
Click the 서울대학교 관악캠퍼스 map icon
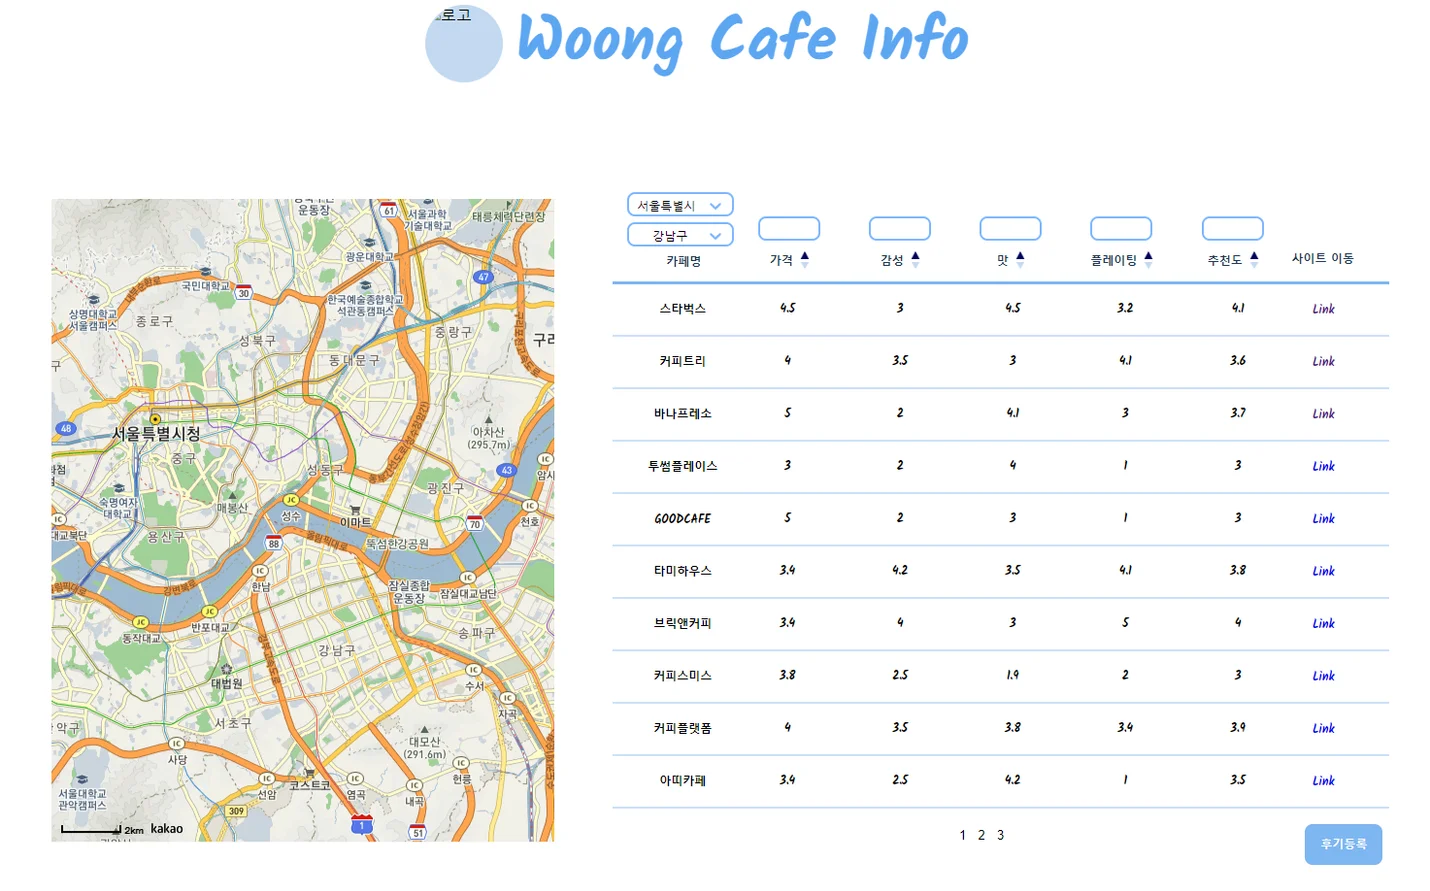click(82, 779)
